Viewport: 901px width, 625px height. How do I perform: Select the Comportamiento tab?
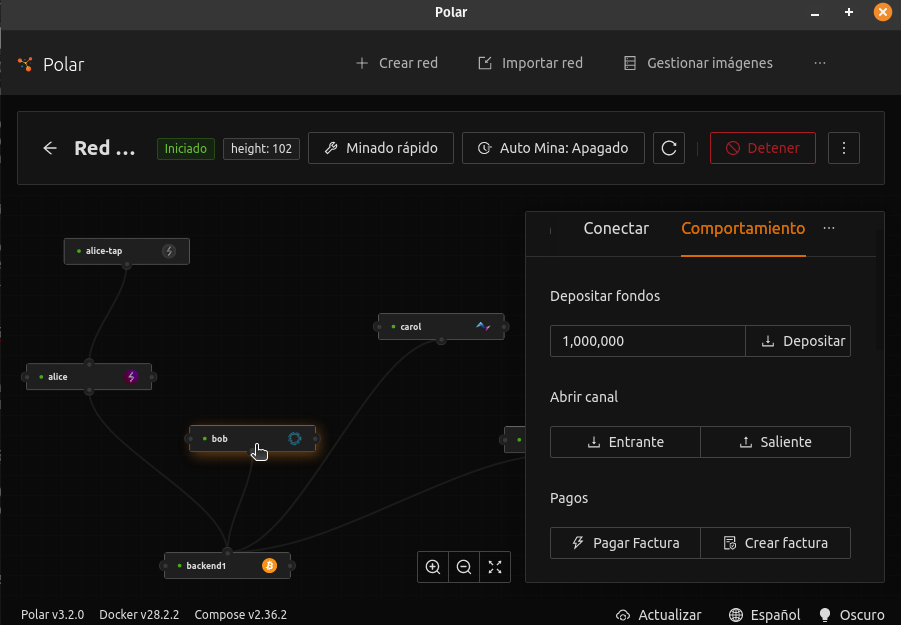(742, 229)
